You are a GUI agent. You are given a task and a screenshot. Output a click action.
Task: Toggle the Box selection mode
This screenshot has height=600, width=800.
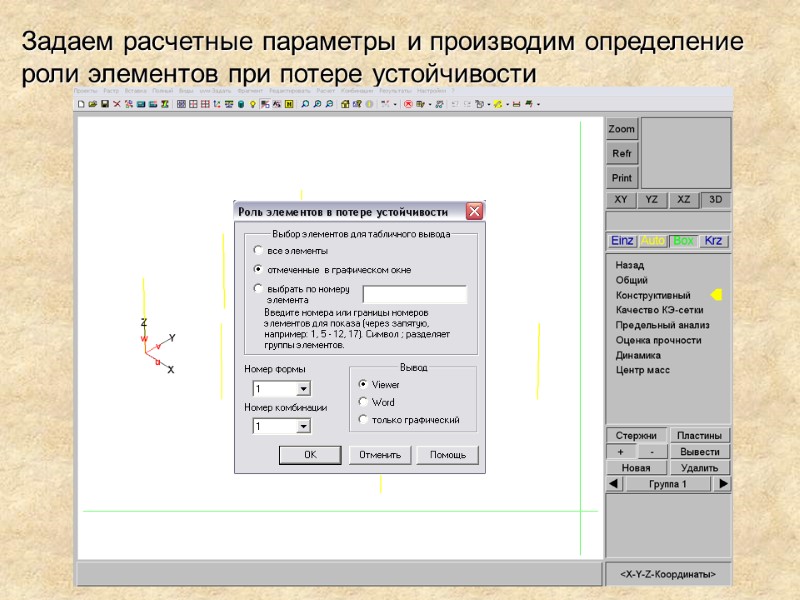[683, 240]
